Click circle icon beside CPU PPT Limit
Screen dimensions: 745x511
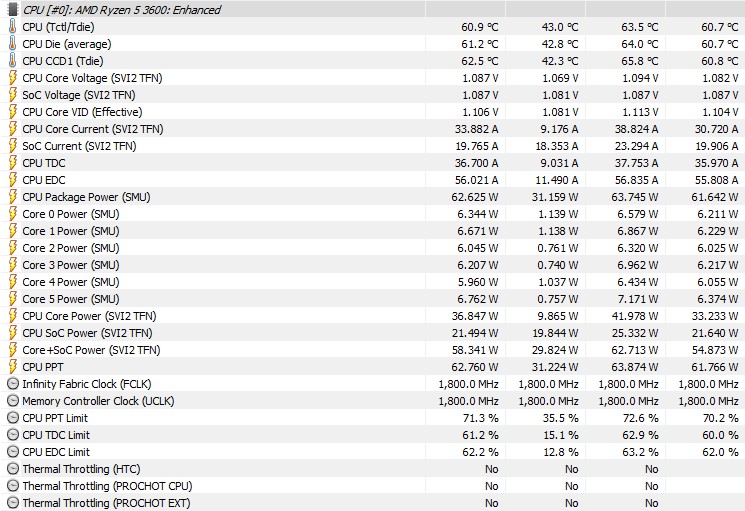13,418
